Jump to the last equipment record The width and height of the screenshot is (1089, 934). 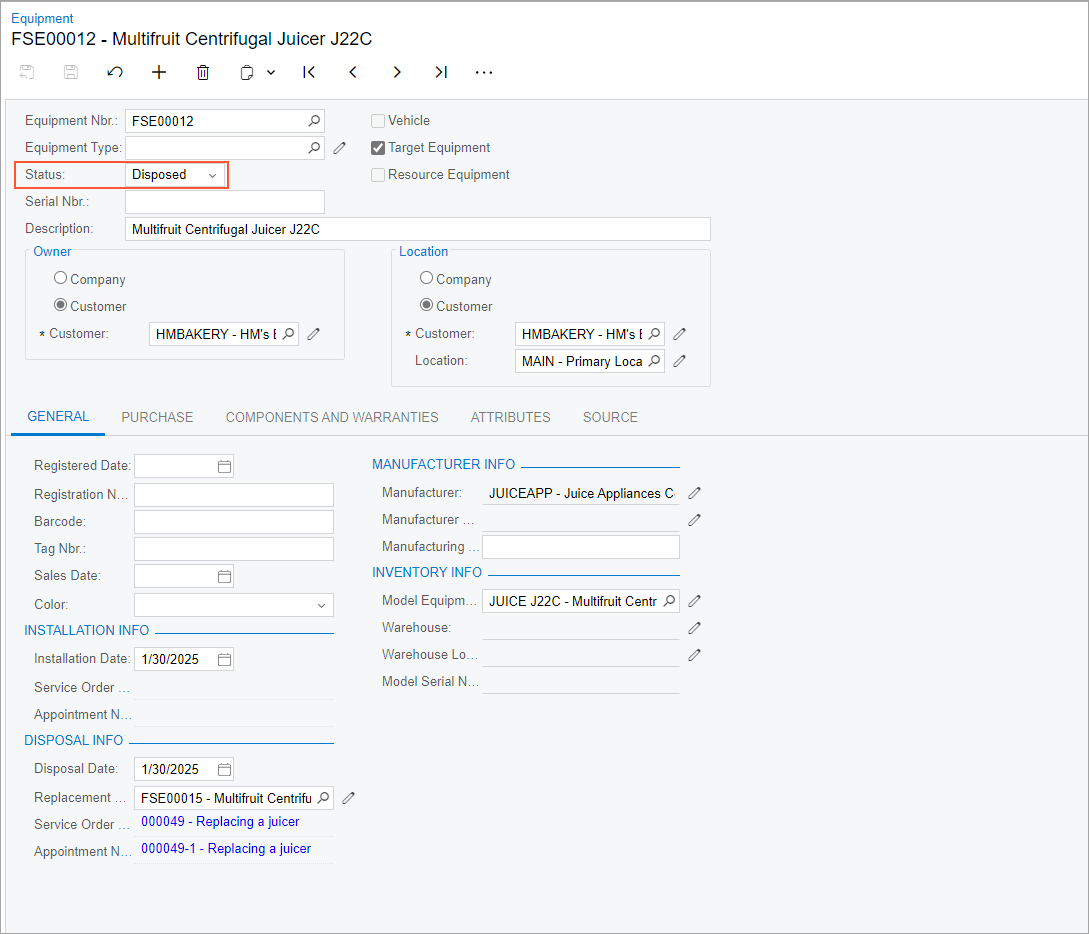coord(441,72)
